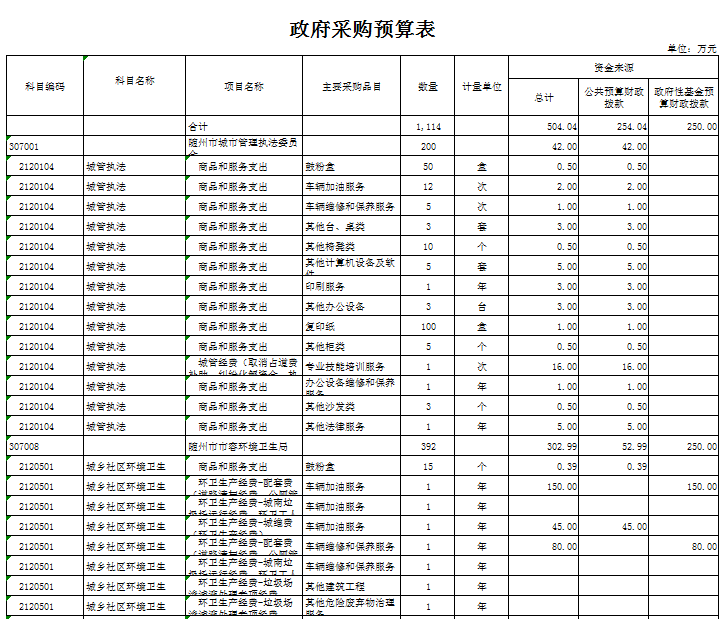The height and width of the screenshot is (619, 719).
Task: Click the 复印纸 item cell
Action: click(351, 326)
